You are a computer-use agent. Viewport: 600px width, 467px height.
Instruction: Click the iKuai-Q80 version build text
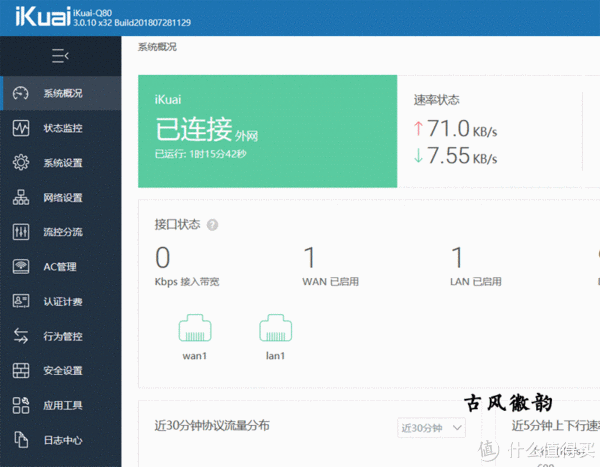(x=132, y=18)
